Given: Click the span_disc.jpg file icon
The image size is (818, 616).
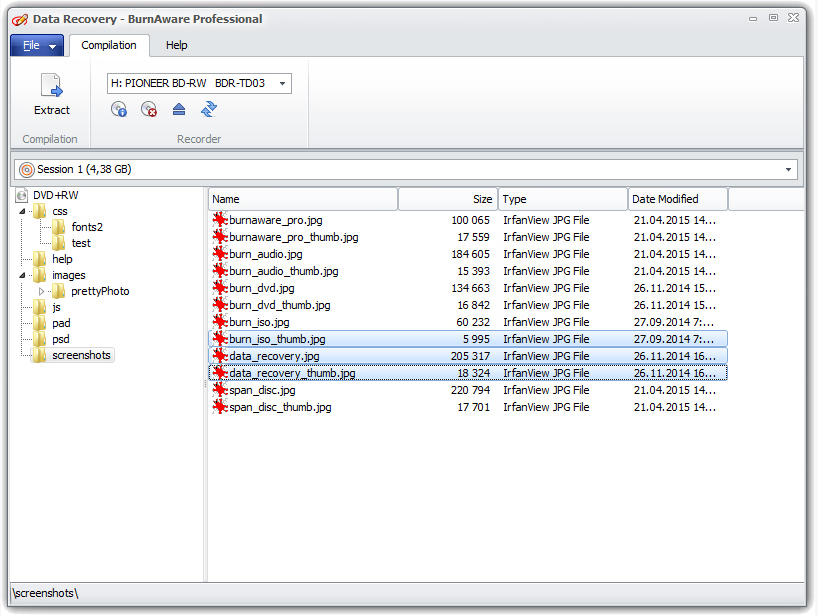Looking at the screenshot, I should (x=220, y=390).
